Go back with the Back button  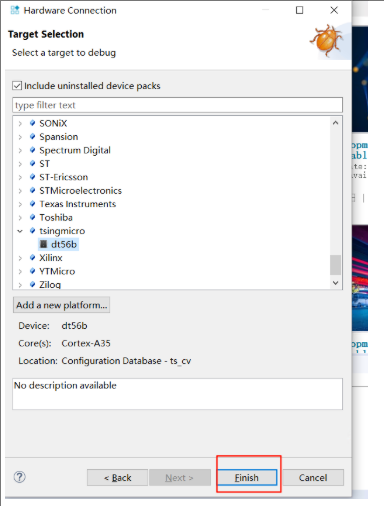(117, 478)
